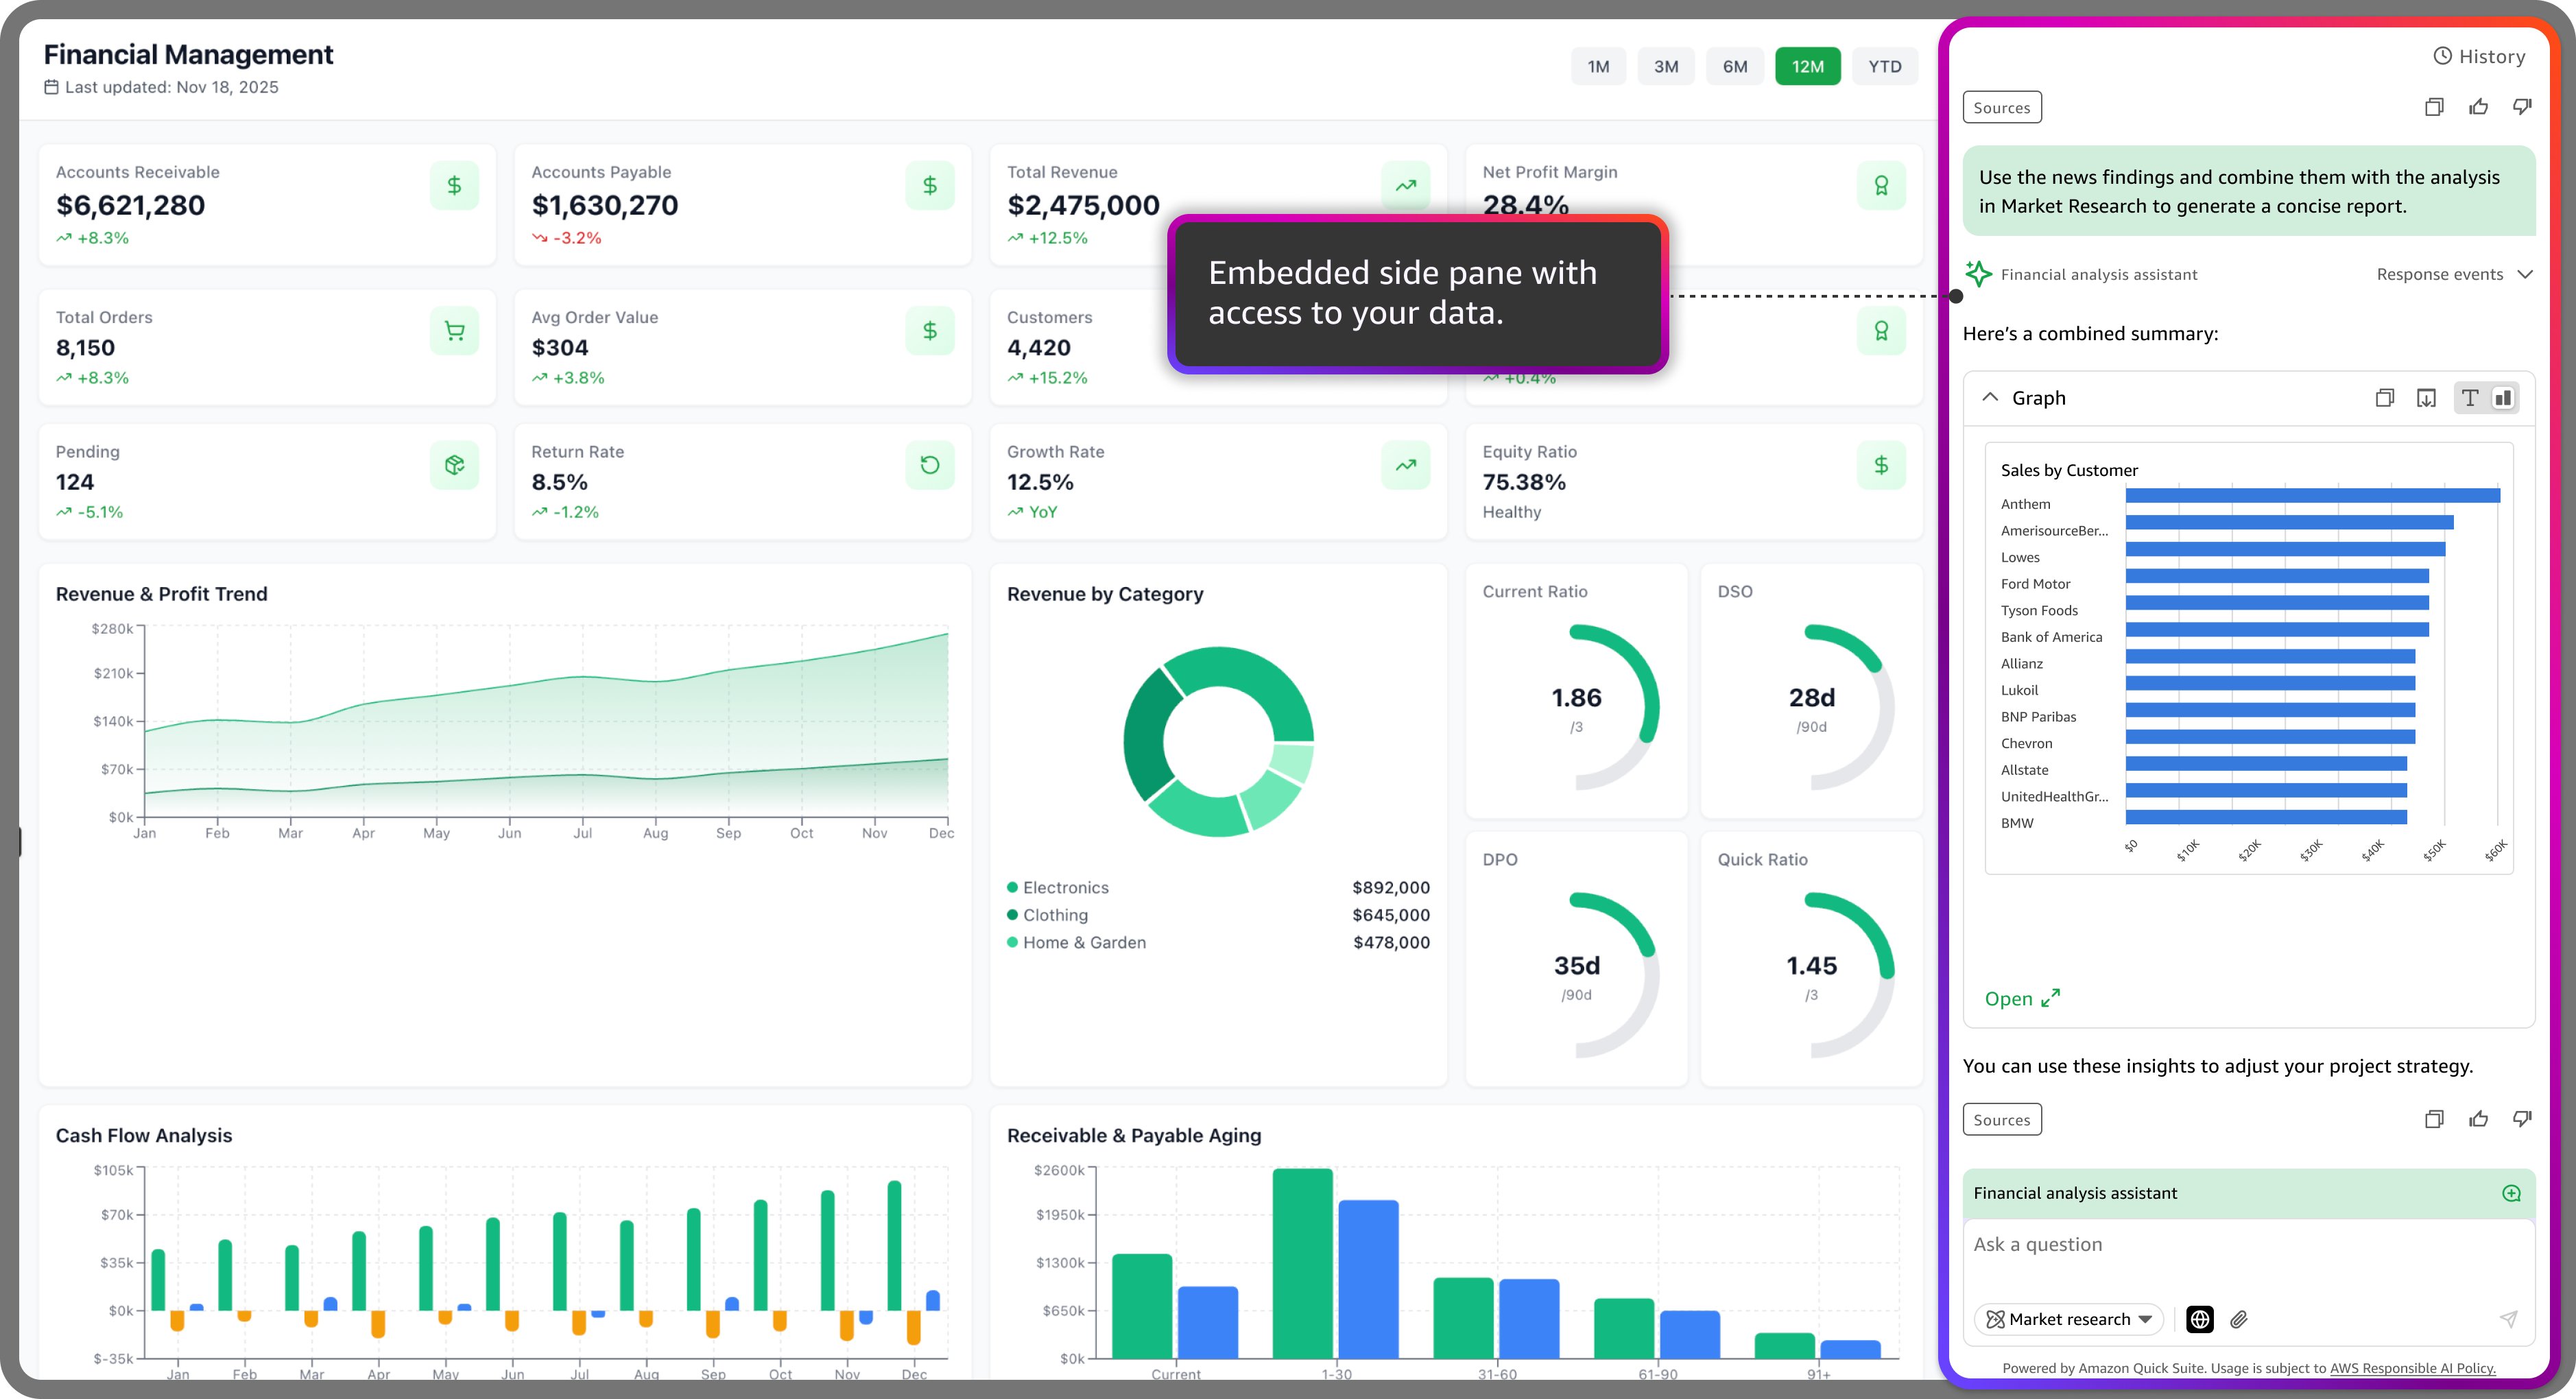Toggle web search globe button

click(2200, 1319)
